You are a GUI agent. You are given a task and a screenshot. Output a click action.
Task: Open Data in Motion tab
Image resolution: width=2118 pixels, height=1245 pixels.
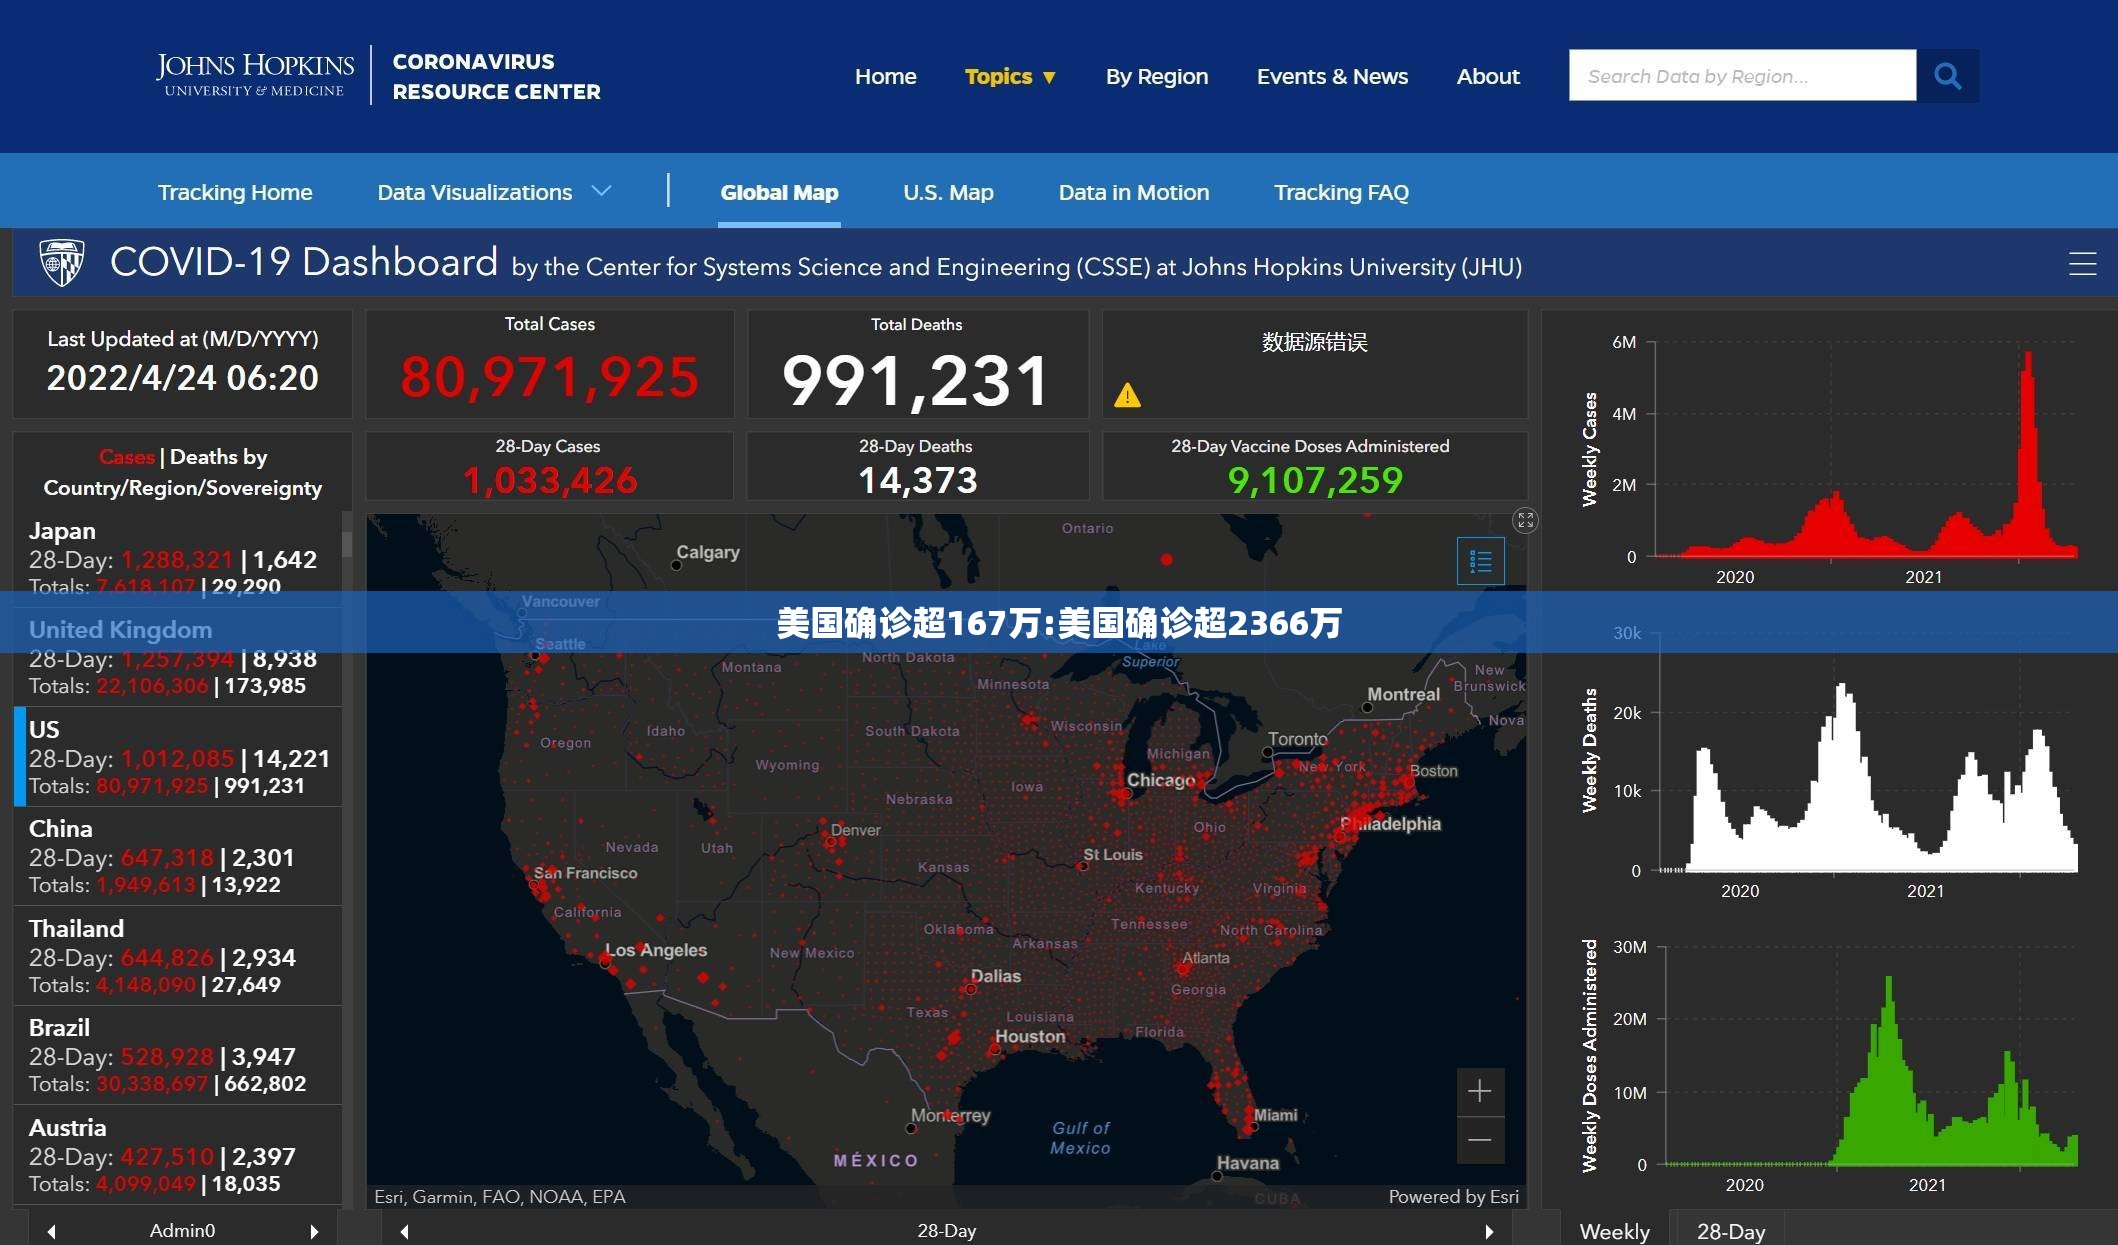1134,192
